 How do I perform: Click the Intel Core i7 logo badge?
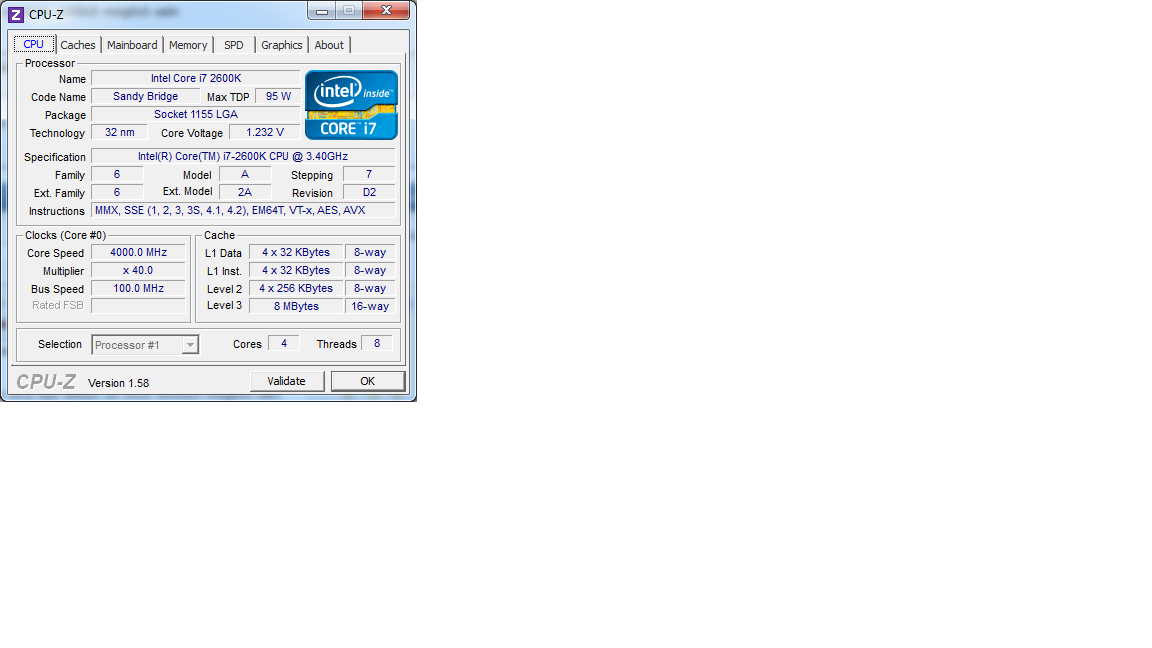click(351, 105)
